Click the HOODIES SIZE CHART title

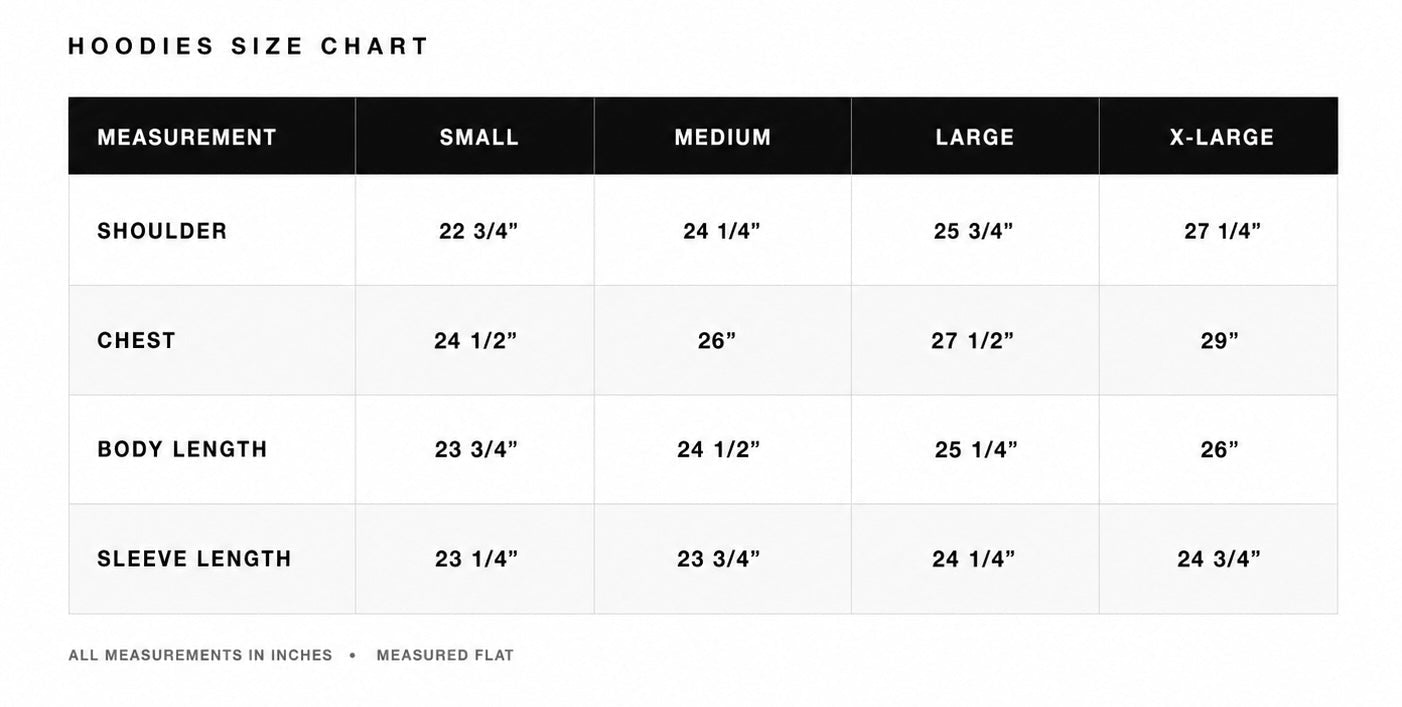click(248, 46)
